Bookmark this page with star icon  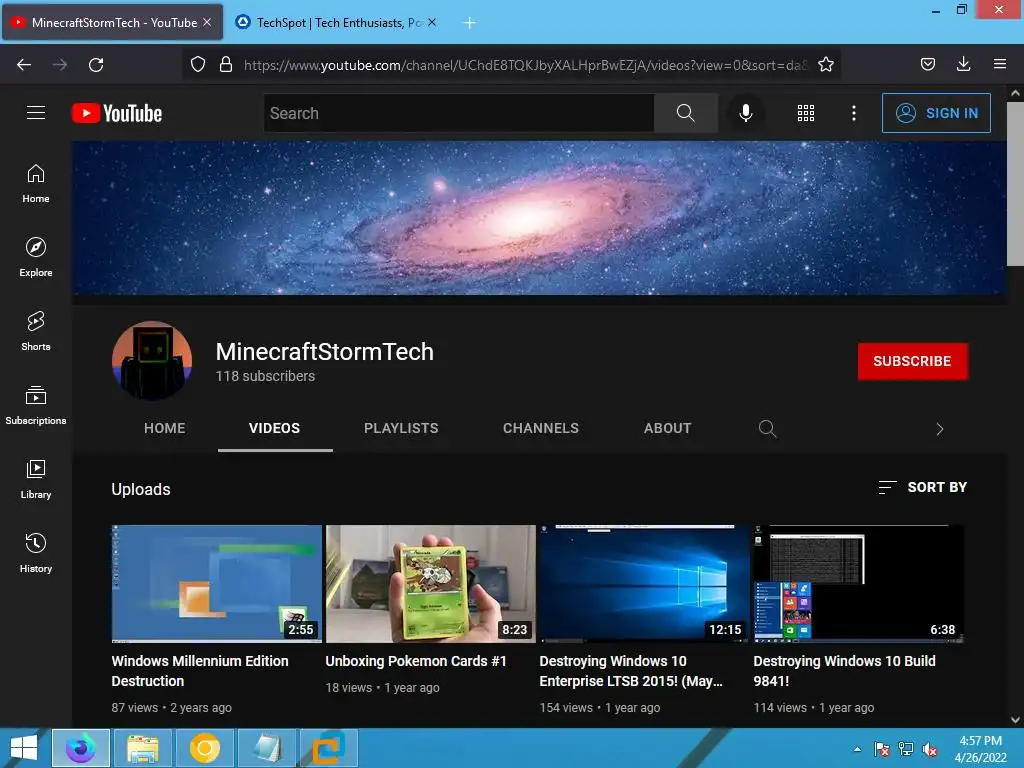(825, 64)
